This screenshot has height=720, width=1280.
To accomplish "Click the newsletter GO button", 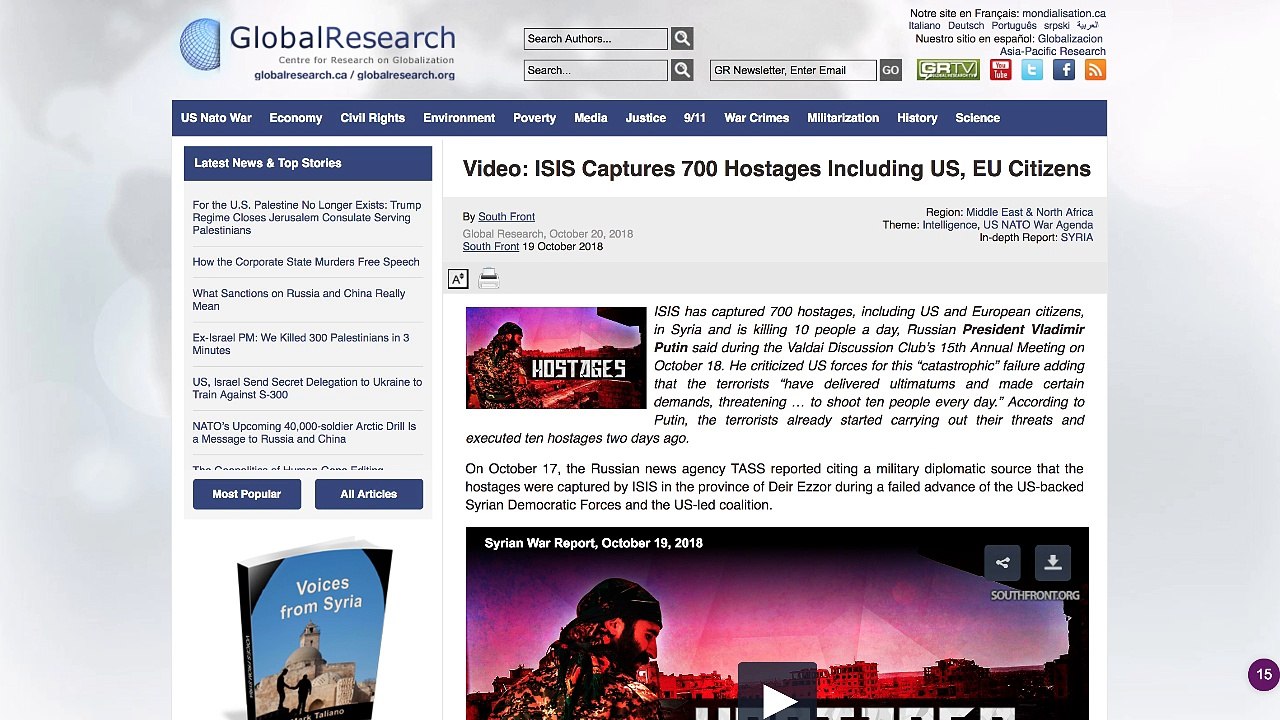I will tap(890, 70).
